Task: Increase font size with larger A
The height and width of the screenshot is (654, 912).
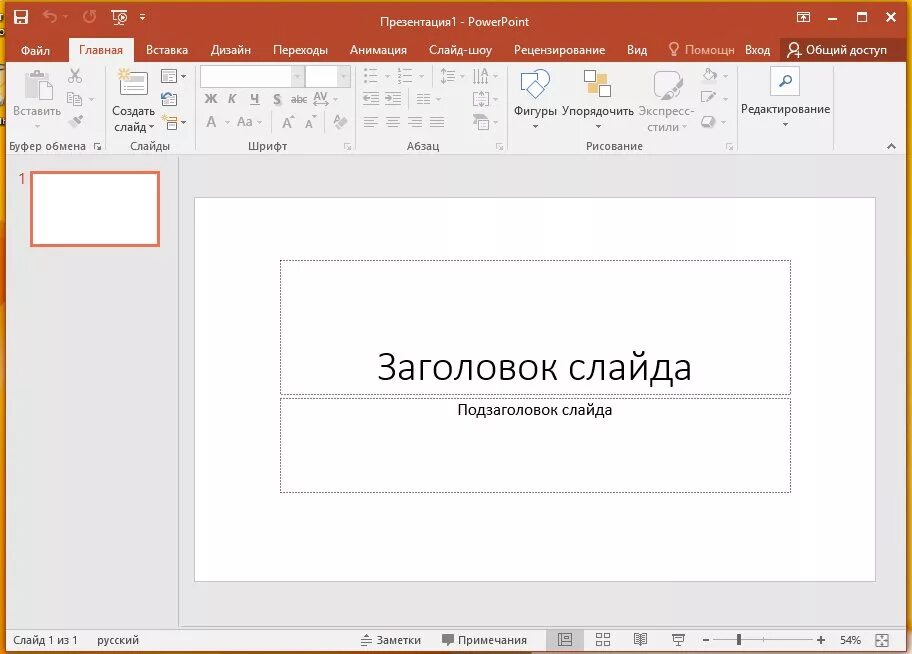Action: tap(288, 122)
